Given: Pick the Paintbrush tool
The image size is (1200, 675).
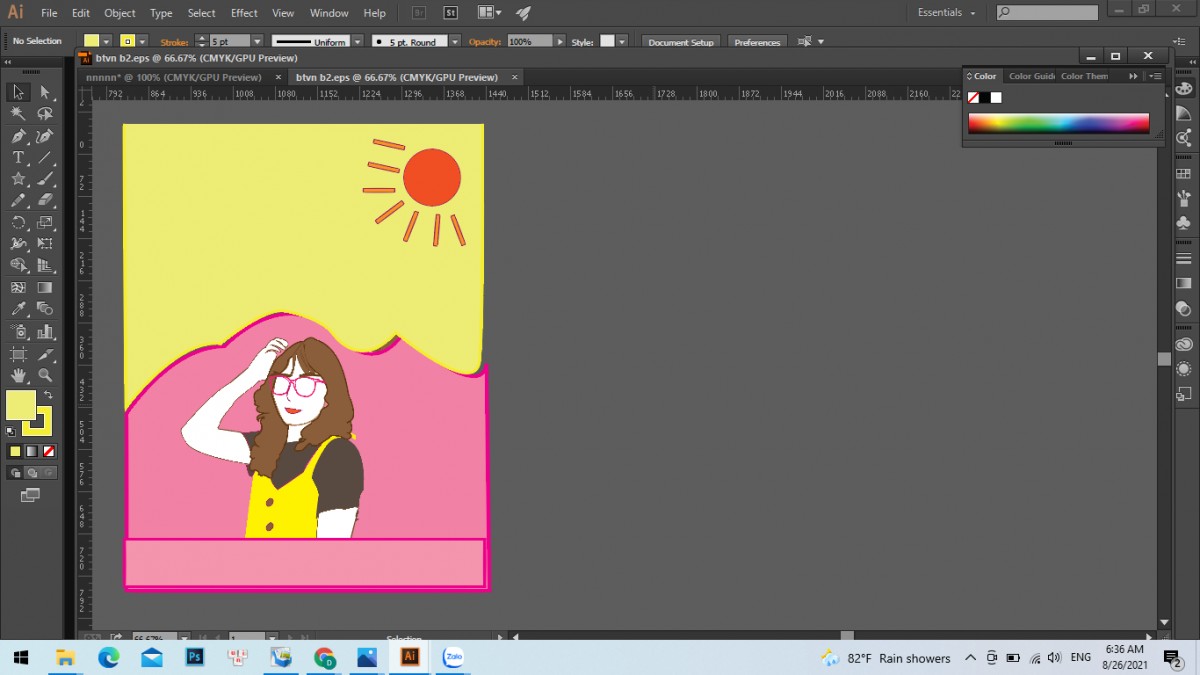Looking at the screenshot, I should pos(45,179).
